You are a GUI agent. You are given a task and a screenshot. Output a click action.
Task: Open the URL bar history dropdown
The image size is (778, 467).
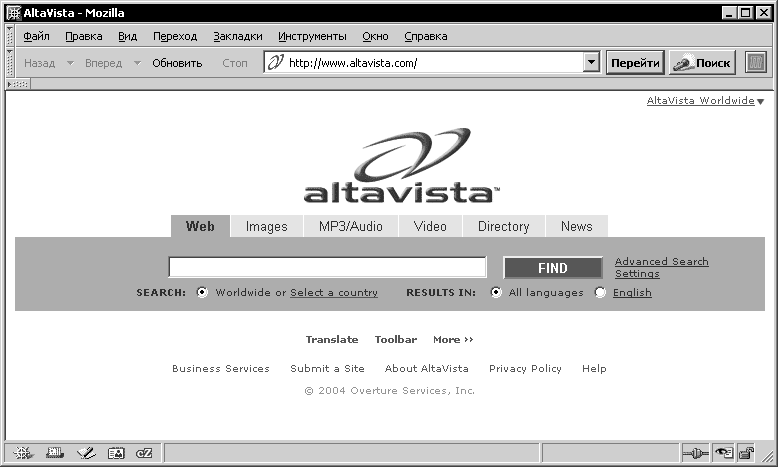[591, 63]
